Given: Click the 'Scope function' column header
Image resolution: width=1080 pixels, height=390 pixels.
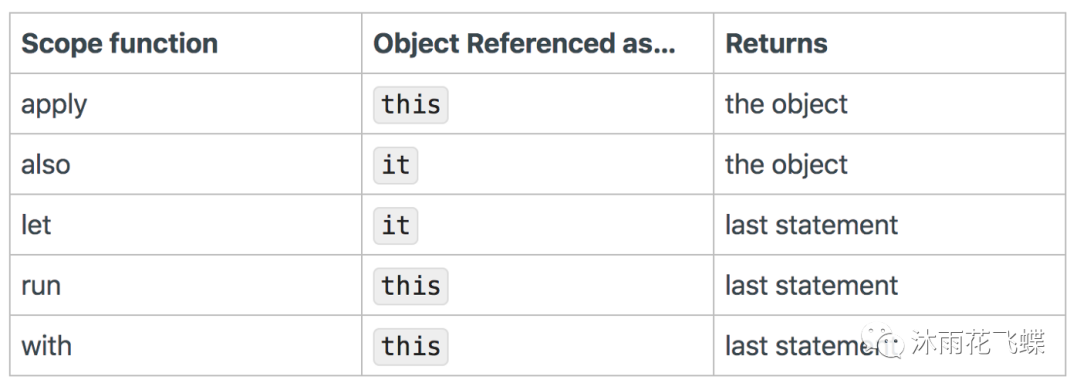Looking at the screenshot, I should tap(119, 43).
